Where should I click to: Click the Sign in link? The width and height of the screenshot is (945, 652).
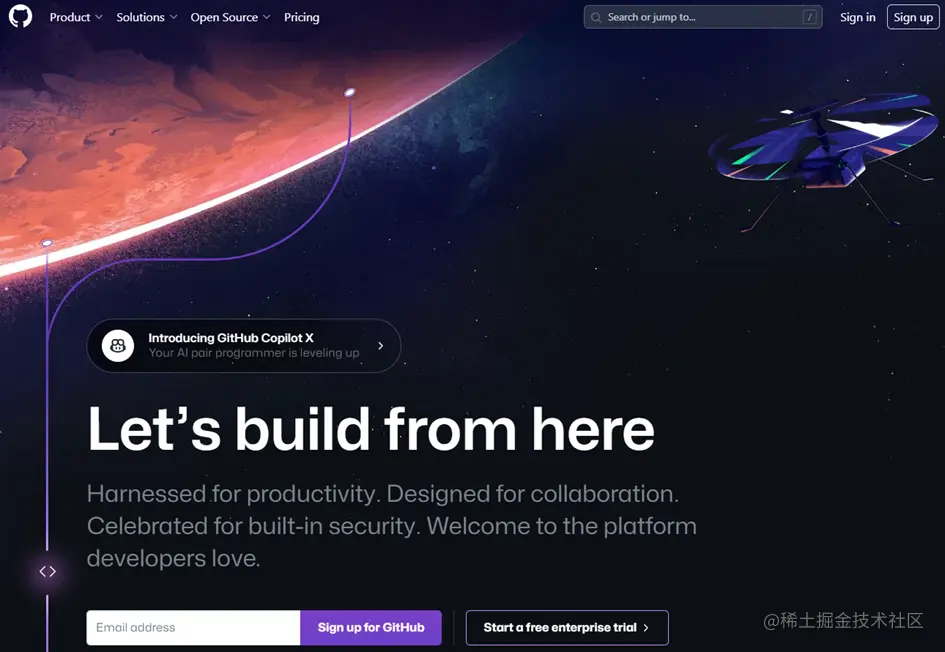click(x=858, y=17)
